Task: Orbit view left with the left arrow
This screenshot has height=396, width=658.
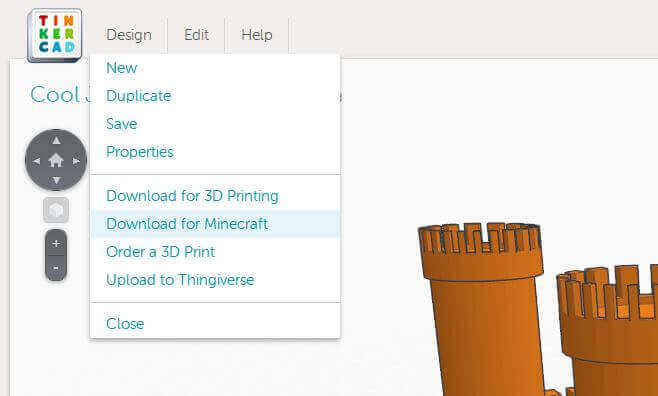Action: (x=37, y=161)
